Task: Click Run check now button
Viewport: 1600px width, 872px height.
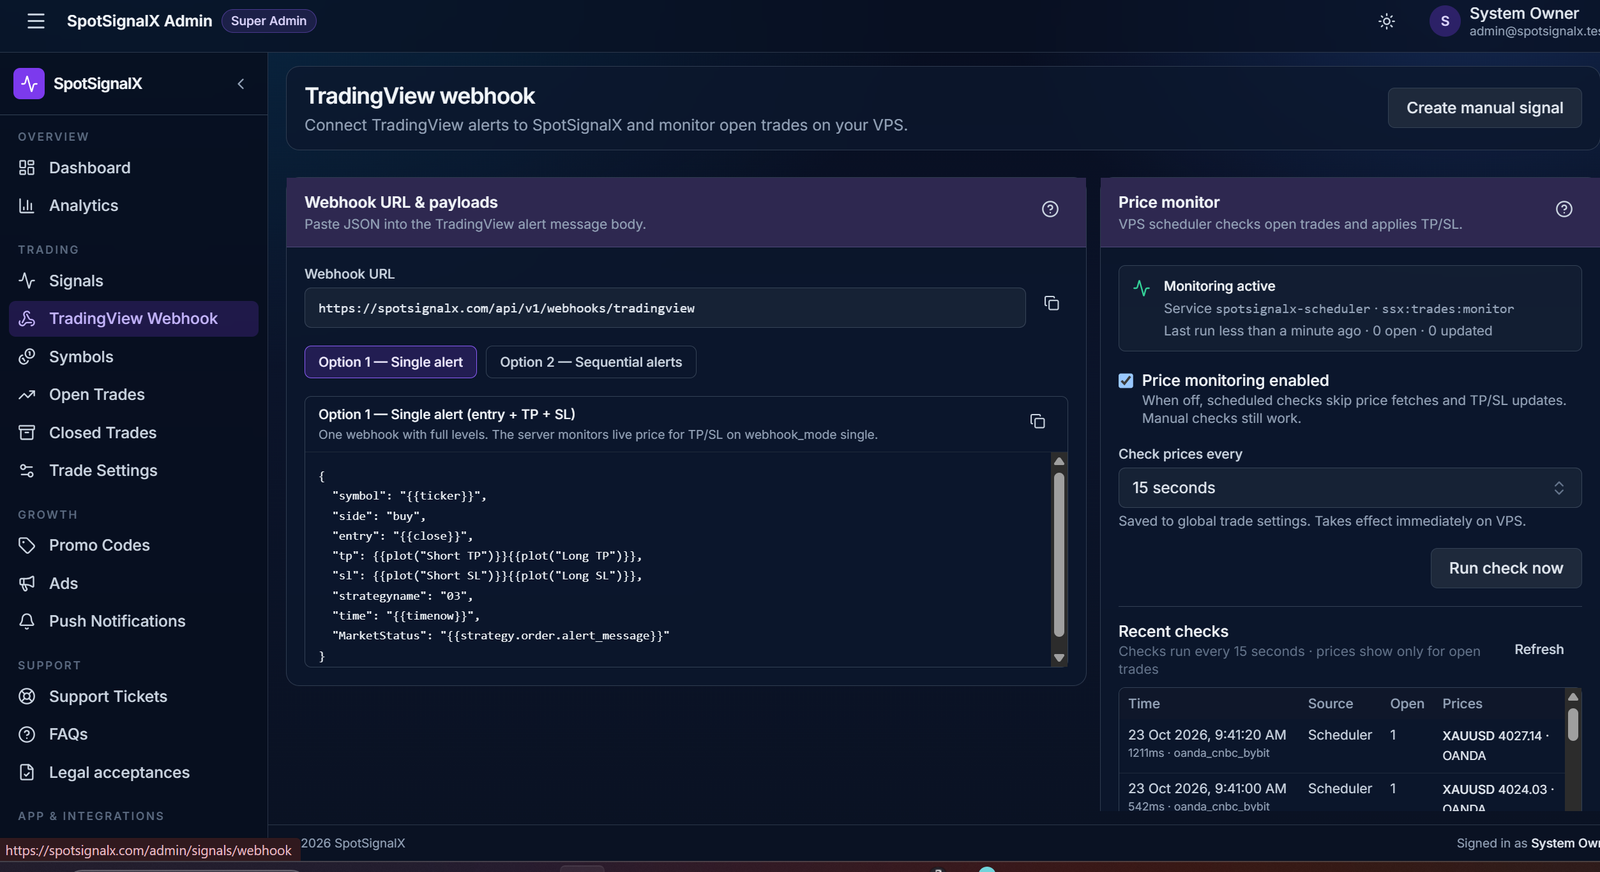Action: coord(1505,568)
